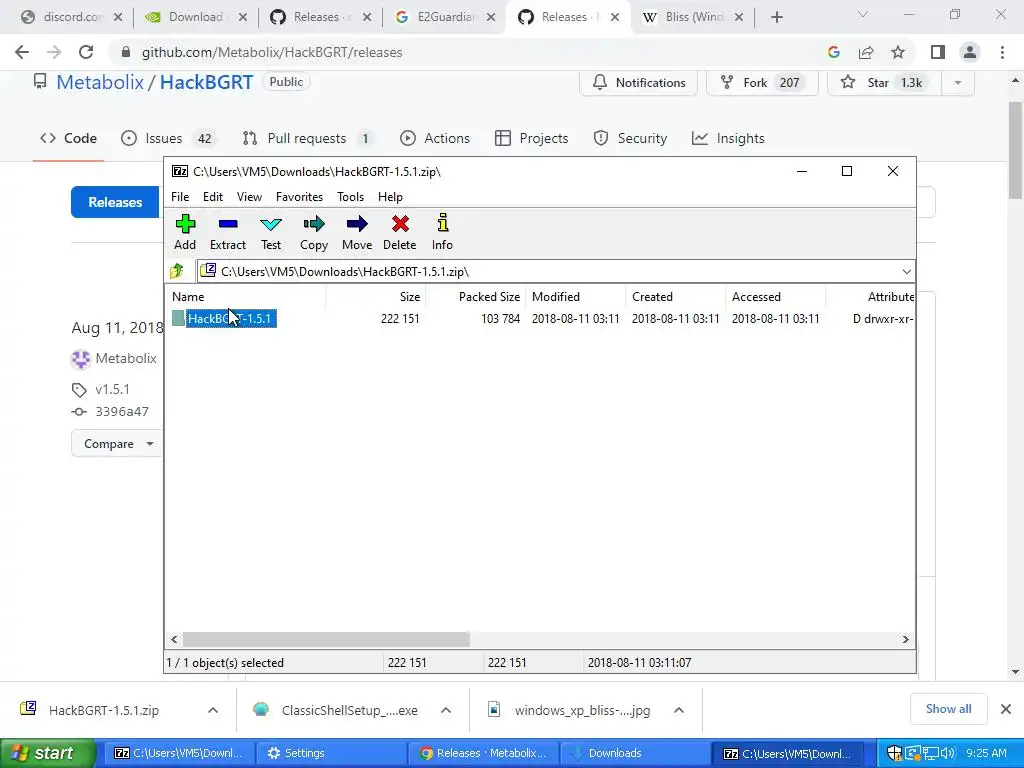
Task: Reload the GitHub page
Action: coord(86,52)
